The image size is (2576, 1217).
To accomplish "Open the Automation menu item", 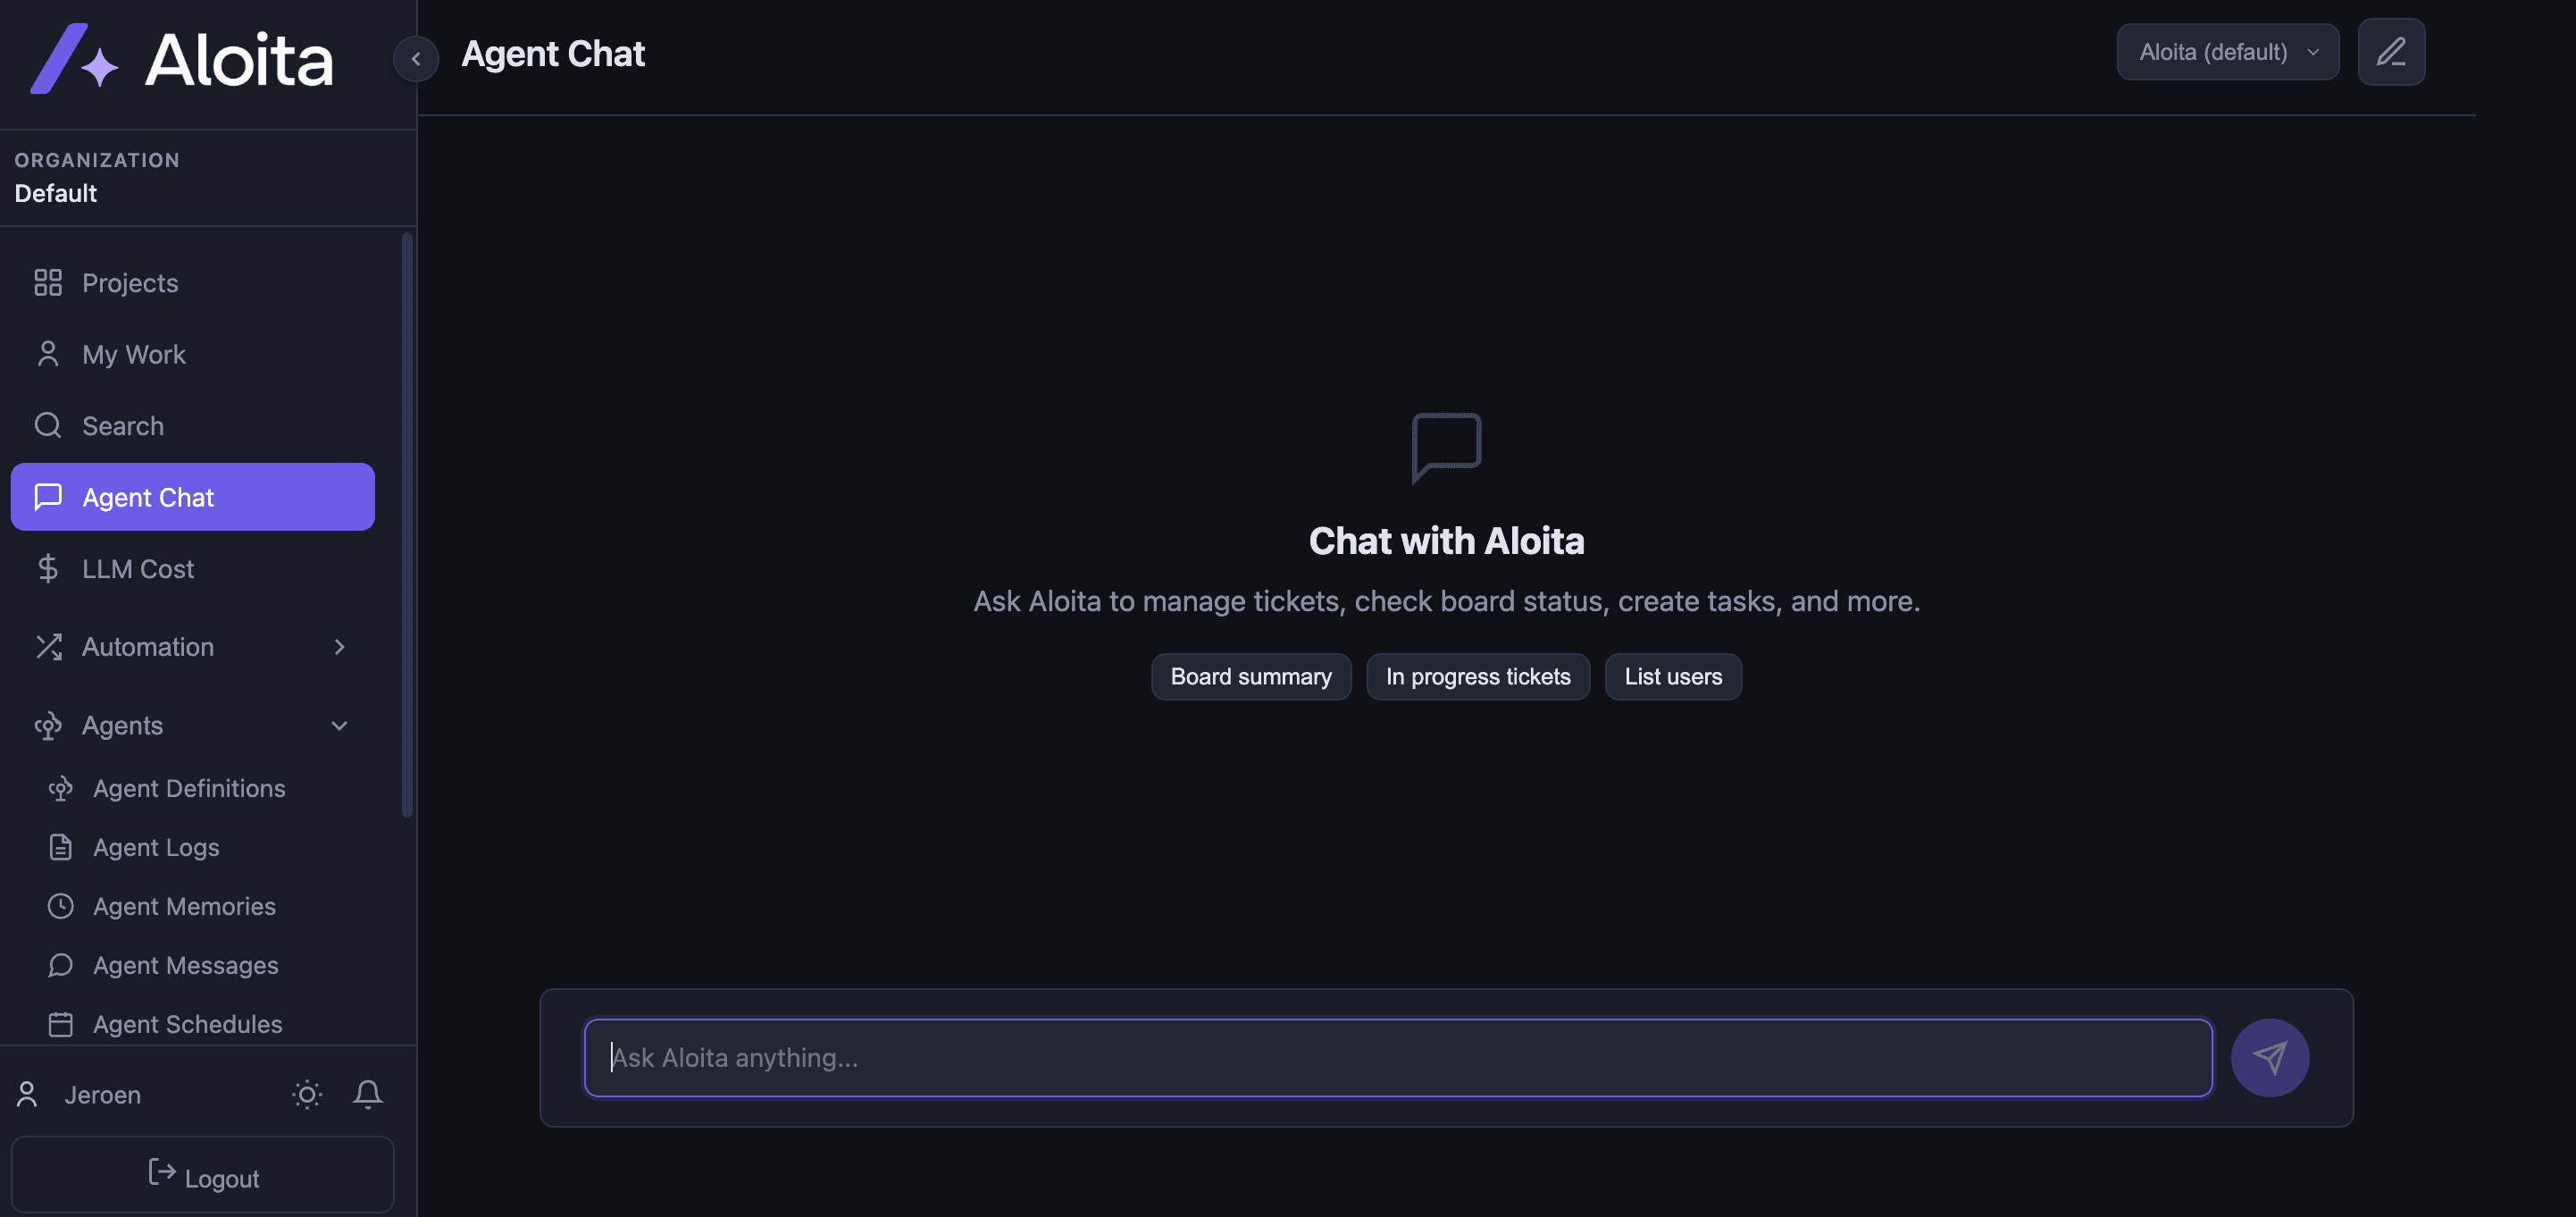I will [x=193, y=647].
